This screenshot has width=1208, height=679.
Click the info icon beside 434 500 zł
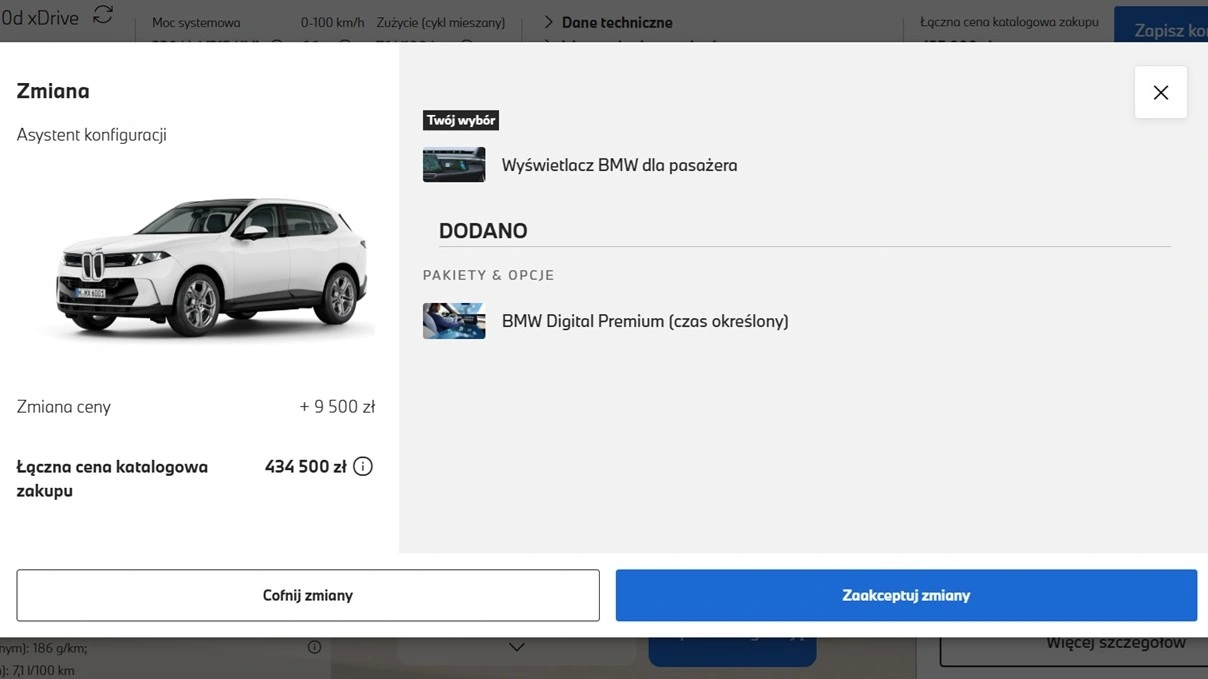tap(363, 466)
